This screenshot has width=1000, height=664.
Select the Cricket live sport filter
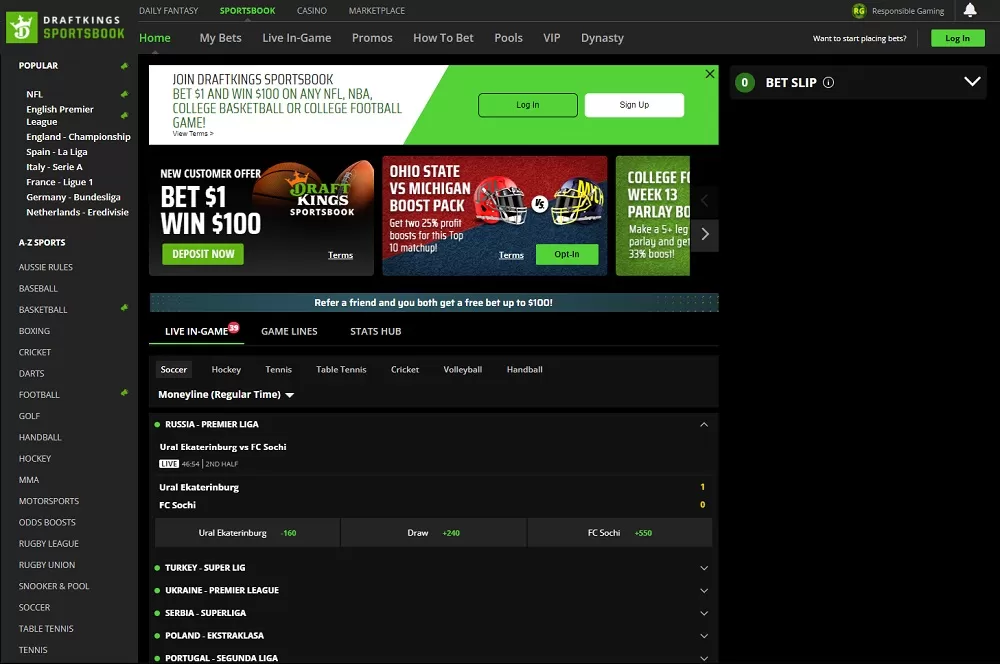(x=405, y=369)
